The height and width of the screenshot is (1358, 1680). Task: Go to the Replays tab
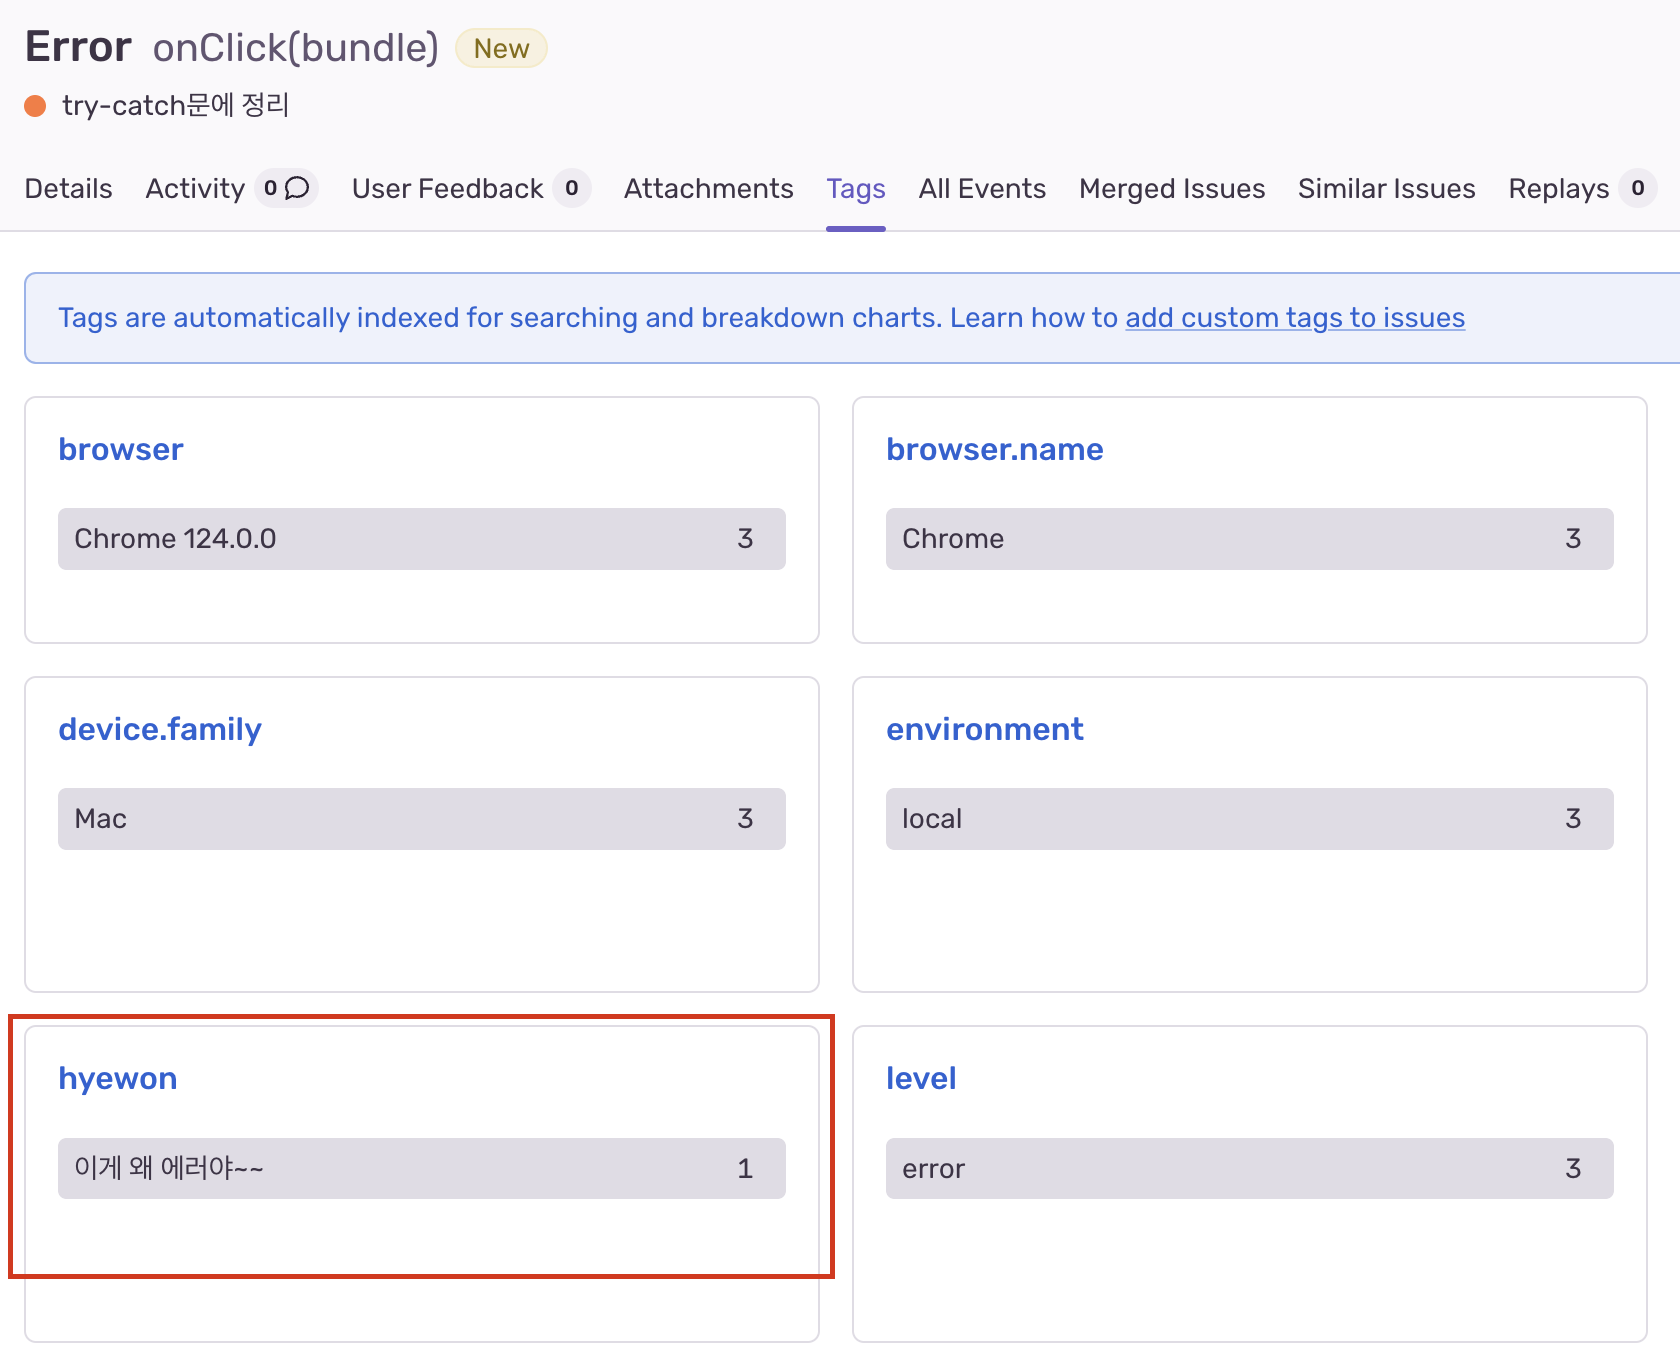[x=1558, y=188]
